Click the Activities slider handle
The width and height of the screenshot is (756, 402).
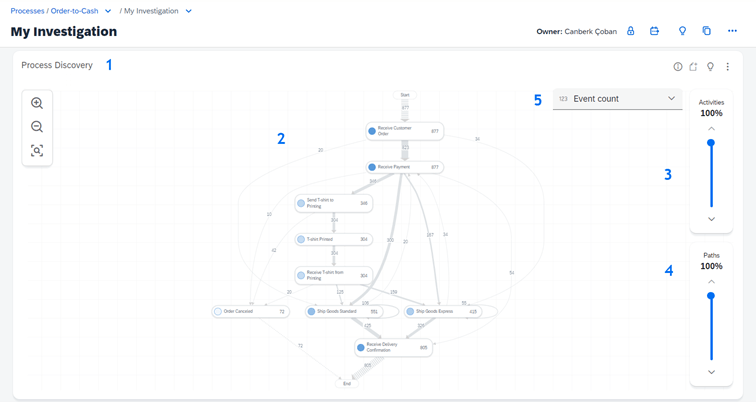tap(711, 144)
